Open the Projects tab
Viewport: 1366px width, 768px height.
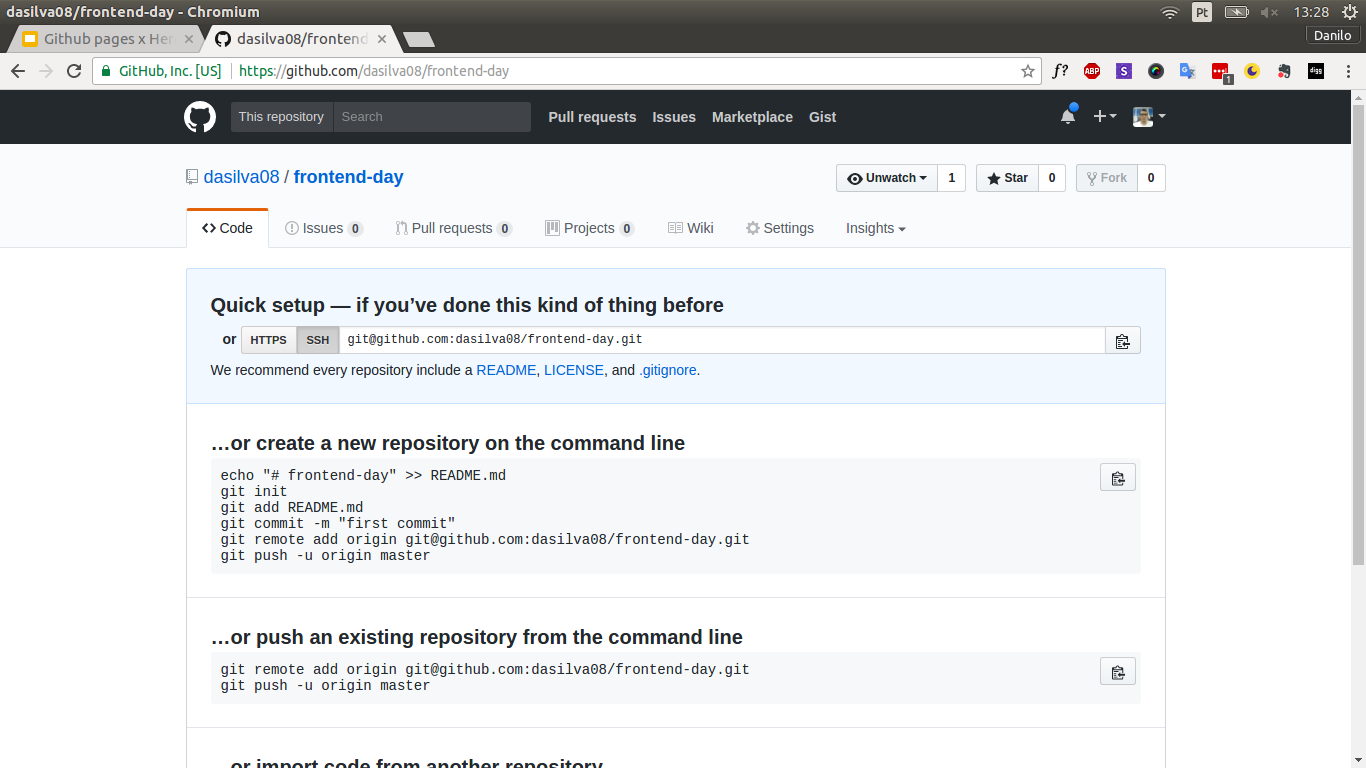589,228
